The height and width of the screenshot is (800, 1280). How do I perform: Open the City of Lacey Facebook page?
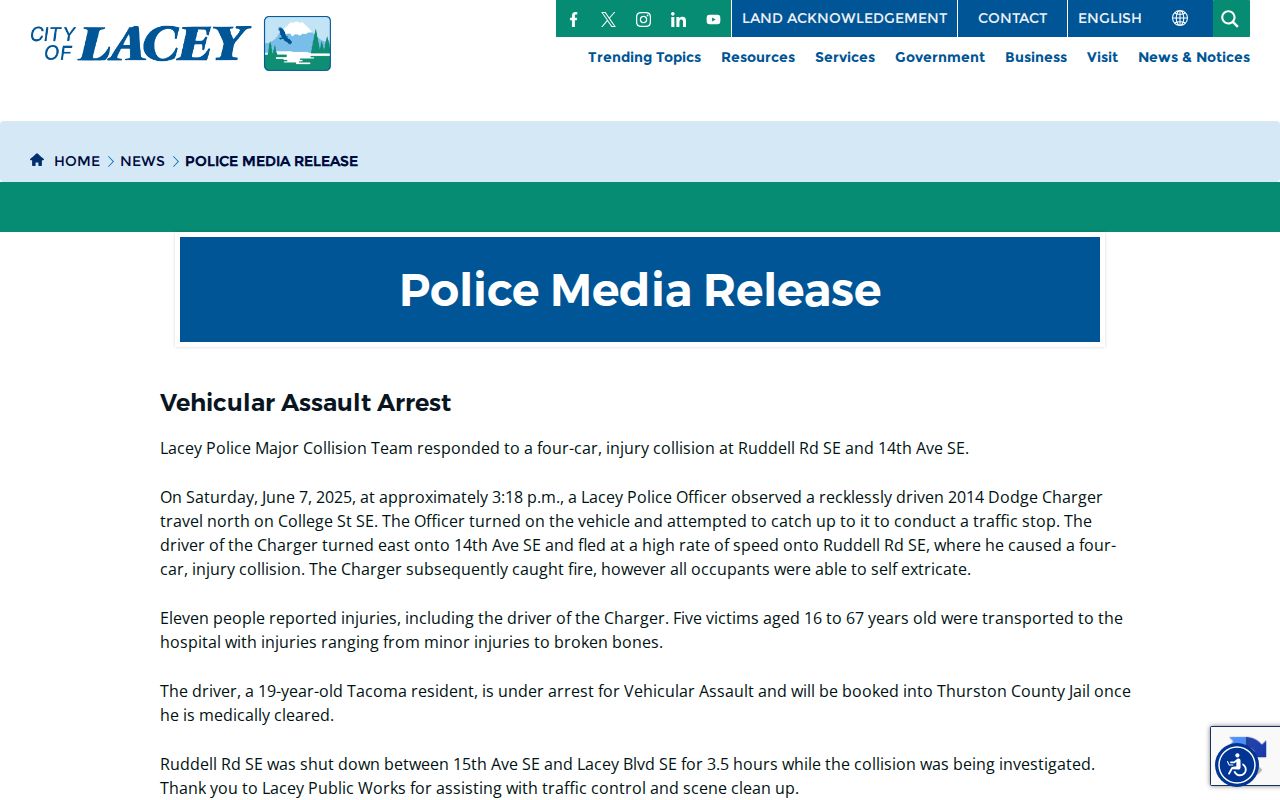pyautogui.click(x=573, y=19)
